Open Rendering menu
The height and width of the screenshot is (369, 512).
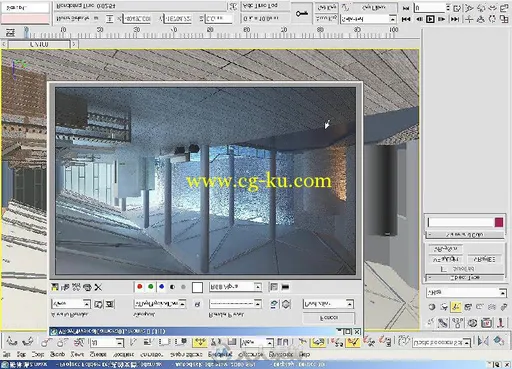(219, 354)
